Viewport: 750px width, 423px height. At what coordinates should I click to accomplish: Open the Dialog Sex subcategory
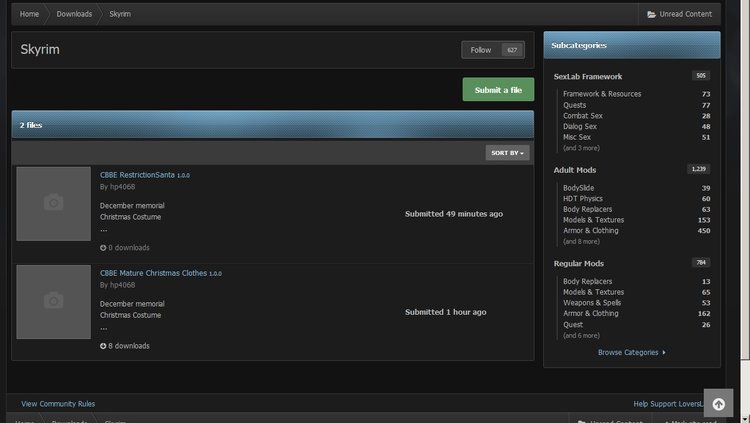tap(580, 126)
